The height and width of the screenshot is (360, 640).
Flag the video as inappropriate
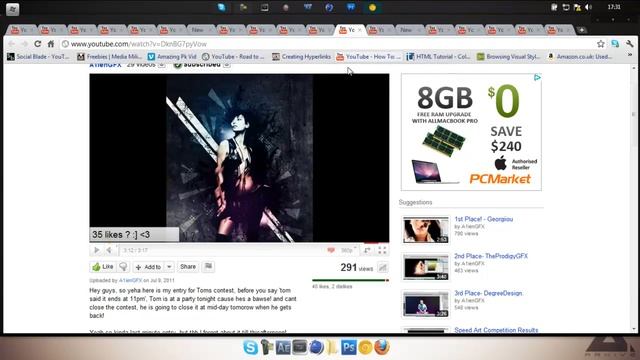pyautogui.click(x=208, y=267)
